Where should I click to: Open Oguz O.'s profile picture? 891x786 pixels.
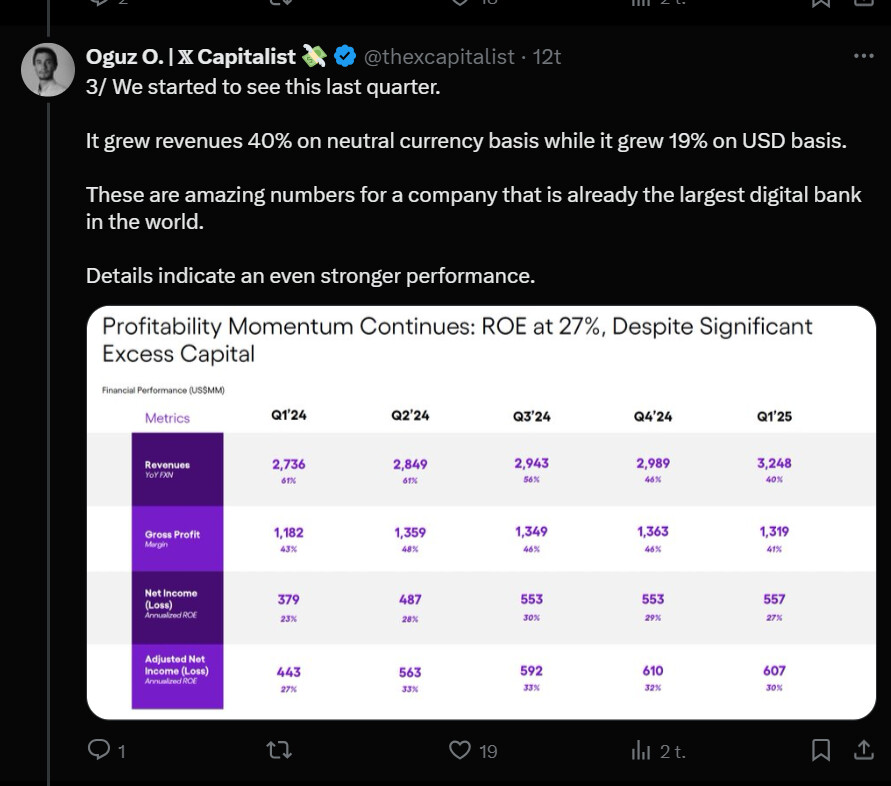click(48, 70)
